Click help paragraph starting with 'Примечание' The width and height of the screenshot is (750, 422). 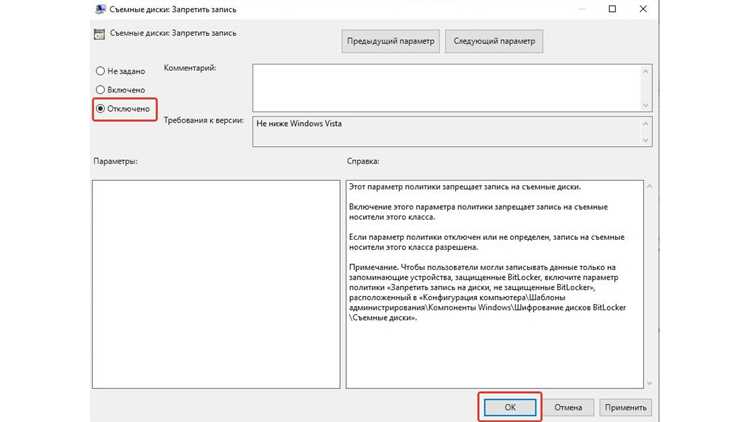(487, 292)
